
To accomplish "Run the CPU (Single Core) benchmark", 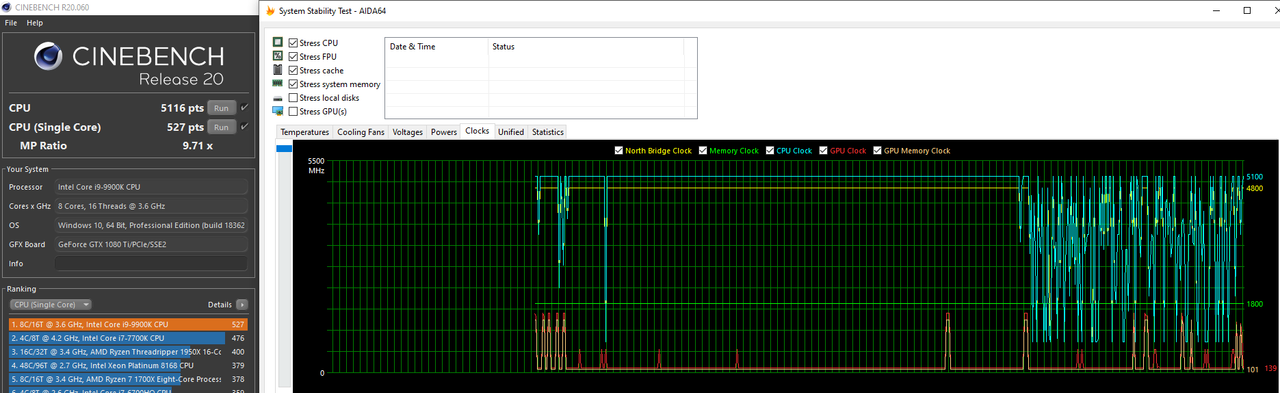I will pyautogui.click(x=222, y=127).
